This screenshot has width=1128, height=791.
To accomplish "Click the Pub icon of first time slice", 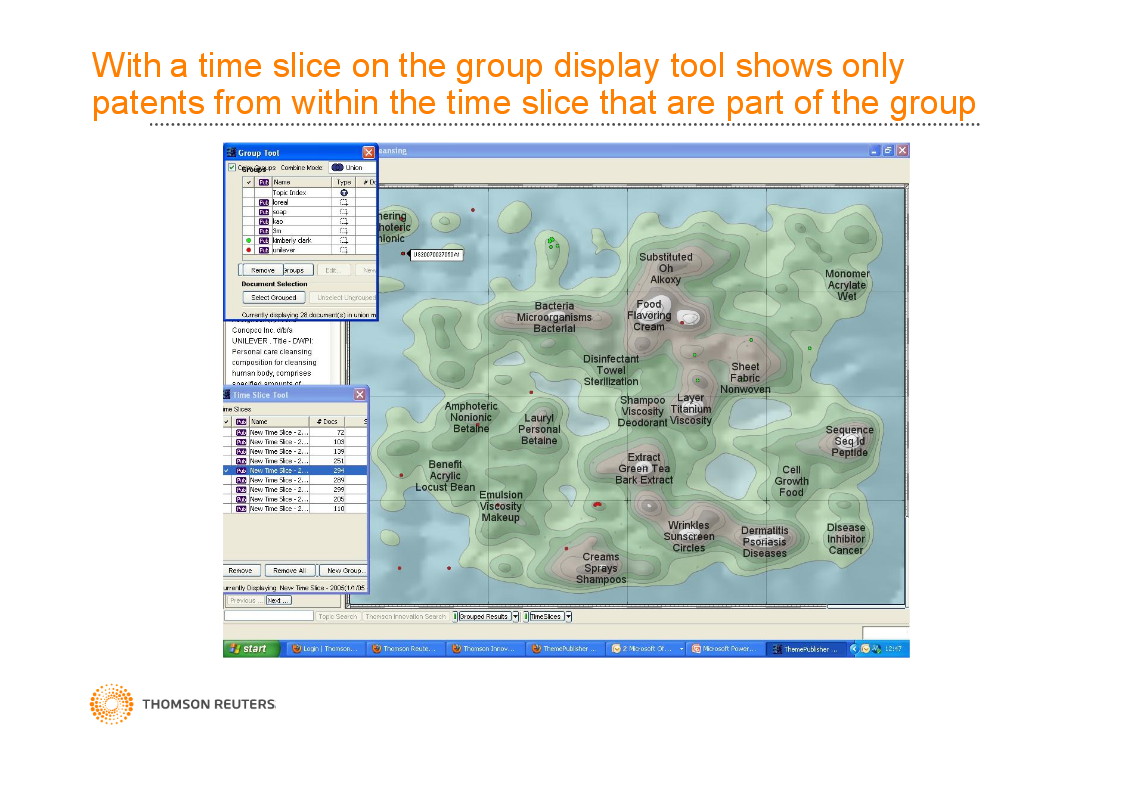I will click(x=241, y=432).
